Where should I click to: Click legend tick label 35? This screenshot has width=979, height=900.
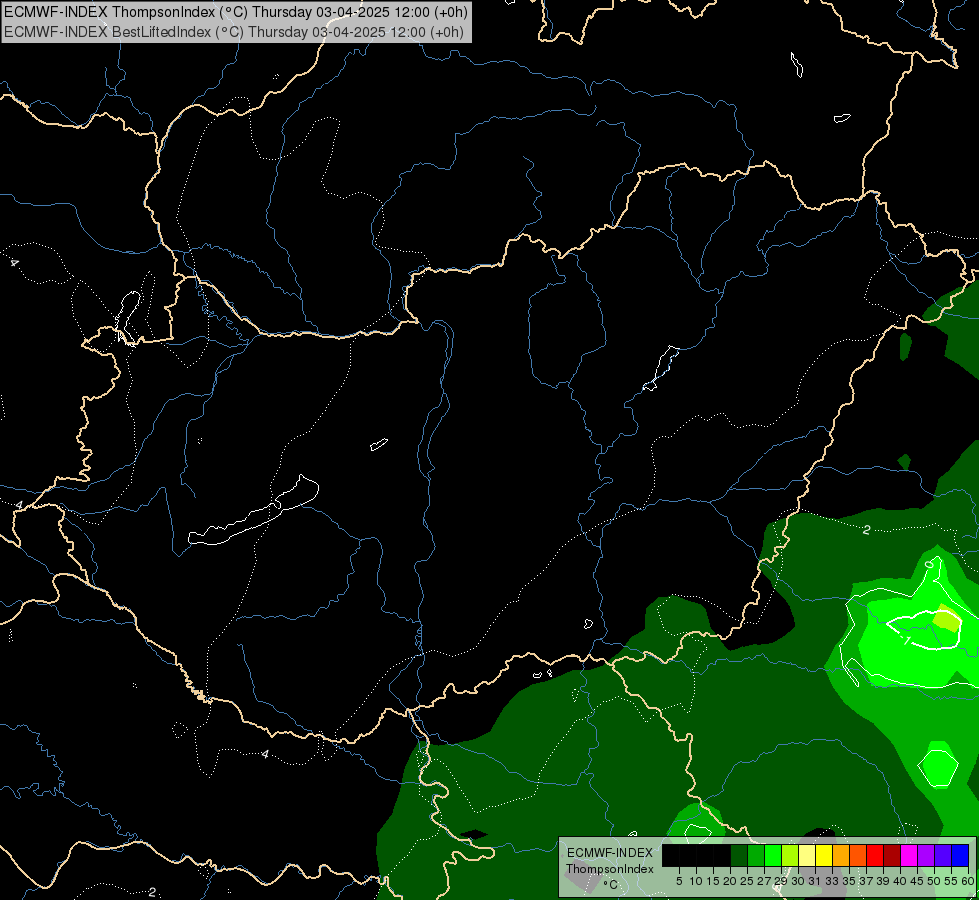tap(849, 881)
